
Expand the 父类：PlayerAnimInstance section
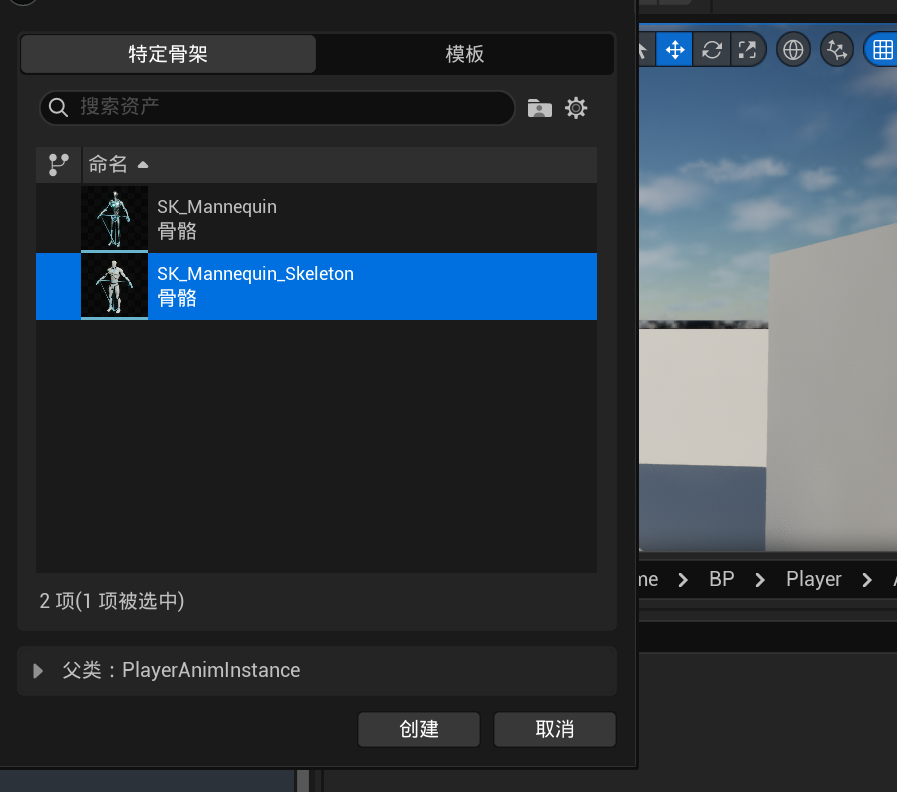(38, 671)
